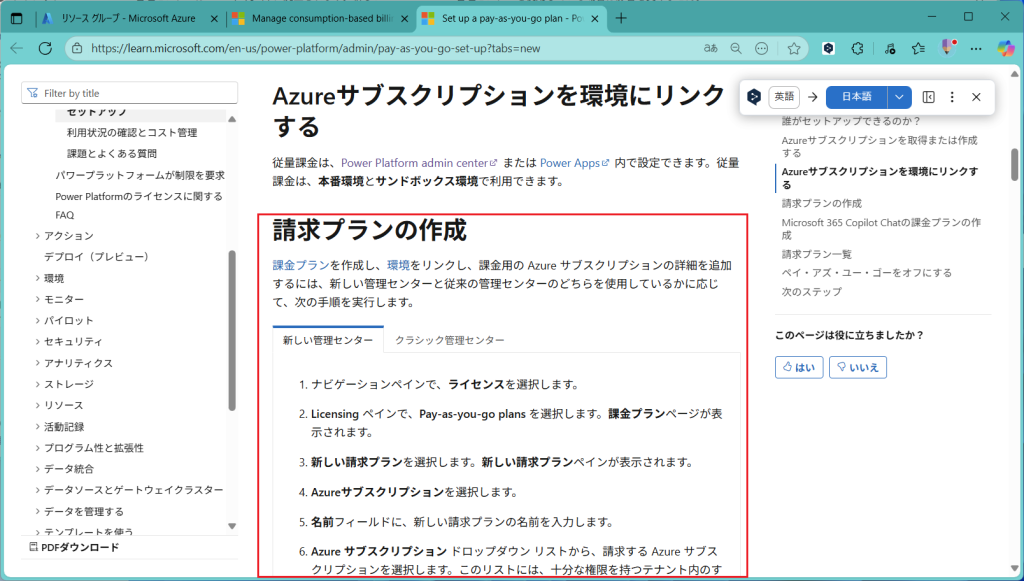
Task: Click the translator logo in popup
Action: [x=754, y=97]
